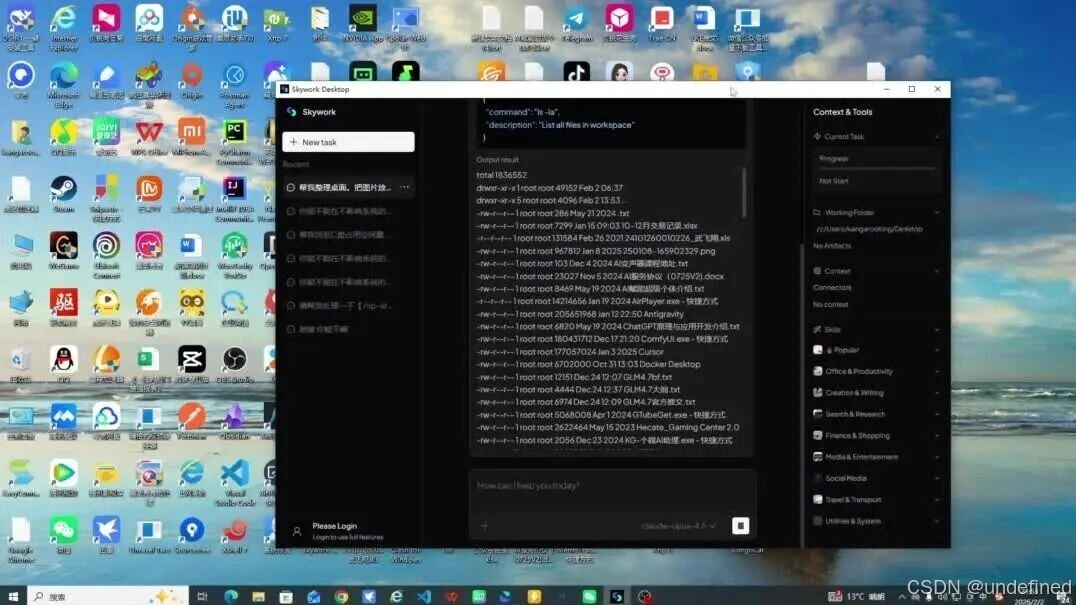Click the New task button
The image size is (1076, 605).
(348, 142)
